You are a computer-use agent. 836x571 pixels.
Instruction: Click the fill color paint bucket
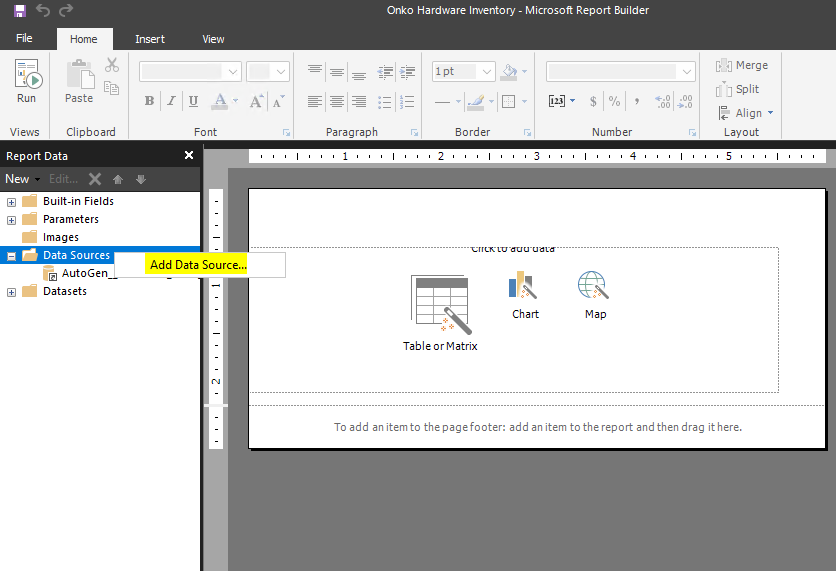point(509,71)
